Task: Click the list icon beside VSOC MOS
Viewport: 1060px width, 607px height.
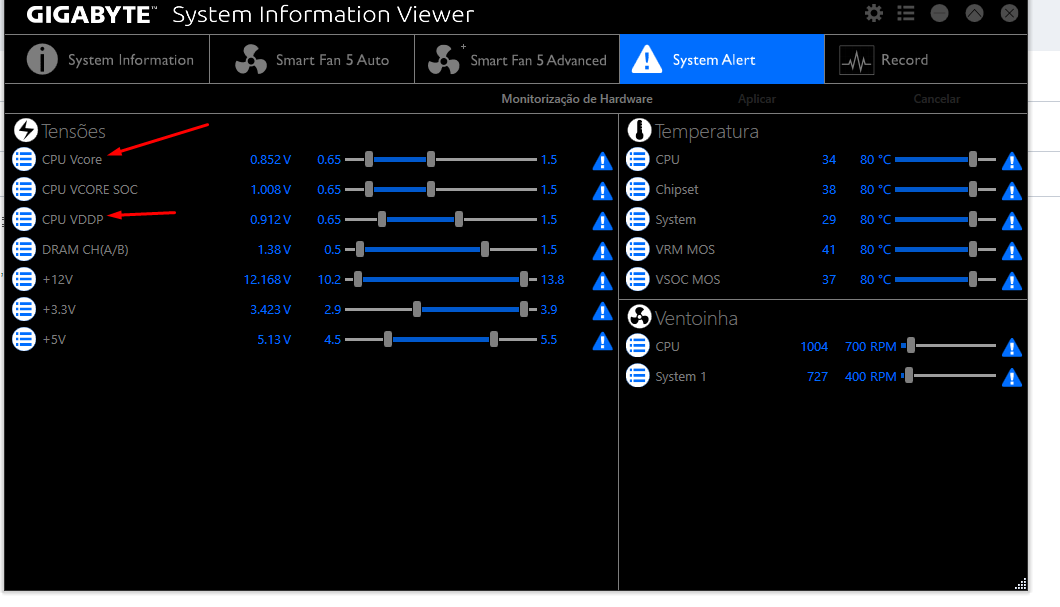Action: 637,279
